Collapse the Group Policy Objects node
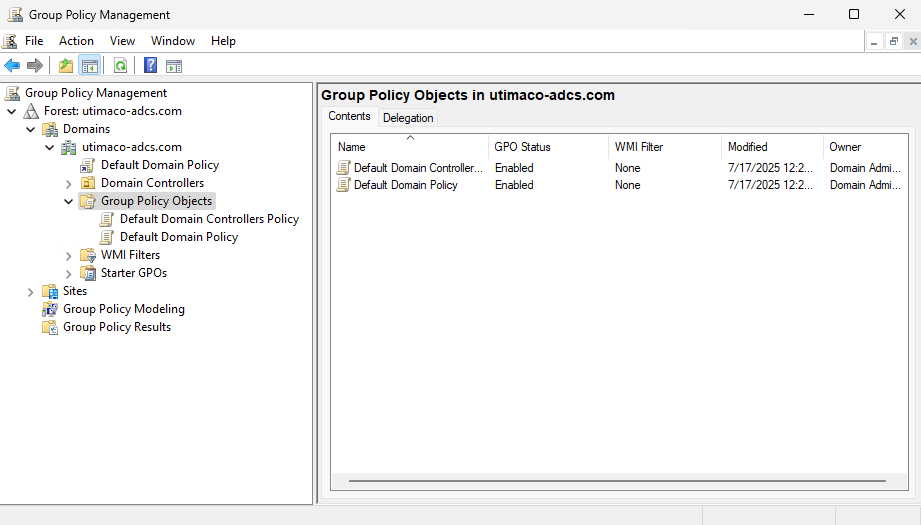Screen dimensions: 921x525 coord(69,201)
